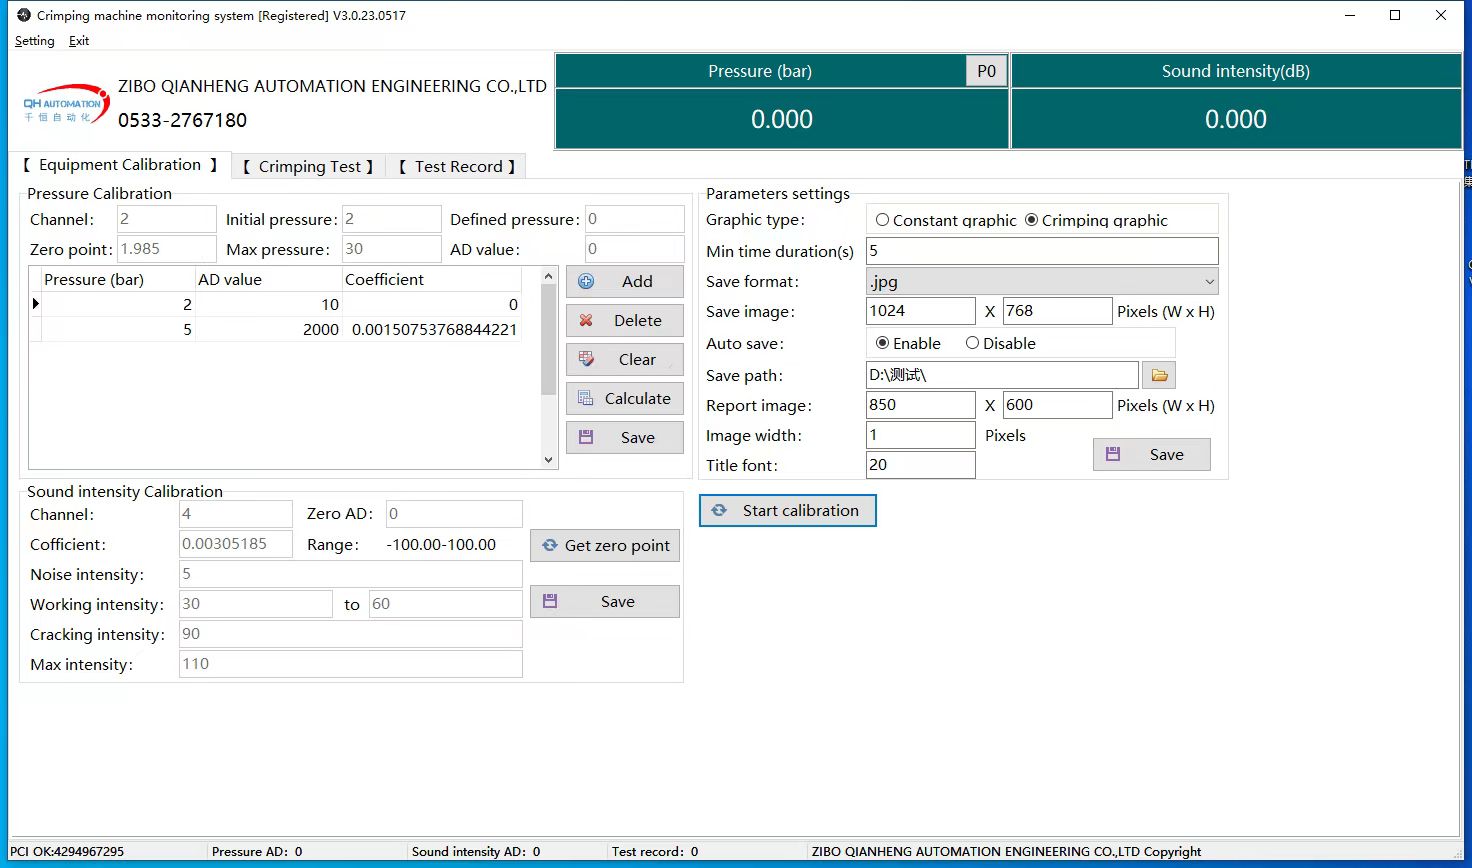Click the floppy icon of Pressure Calibration Save
Image resolution: width=1472 pixels, height=868 pixels.
coord(587,438)
